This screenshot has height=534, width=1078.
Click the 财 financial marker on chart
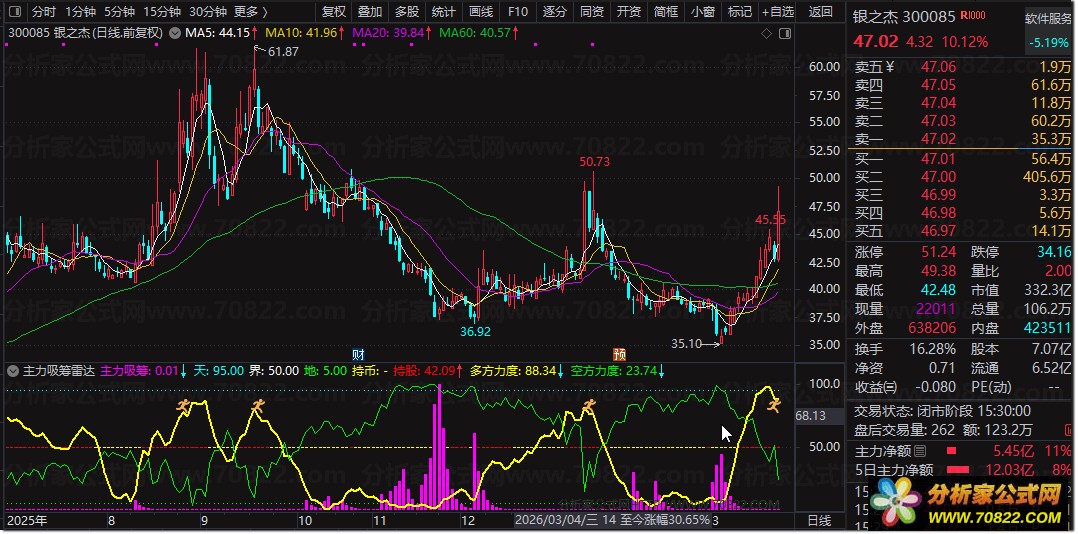click(x=358, y=354)
